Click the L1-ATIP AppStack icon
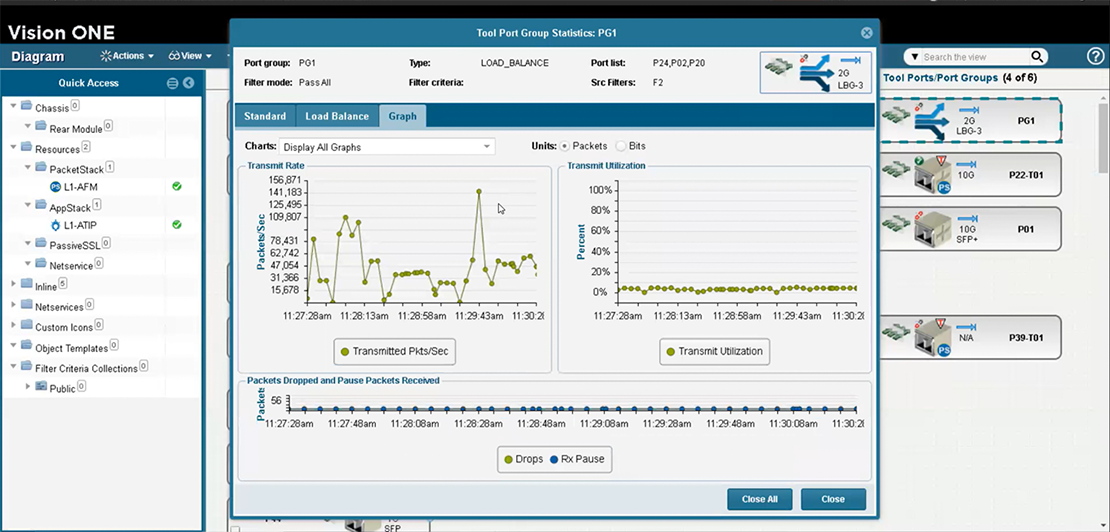This screenshot has width=1110, height=532. [x=55, y=226]
